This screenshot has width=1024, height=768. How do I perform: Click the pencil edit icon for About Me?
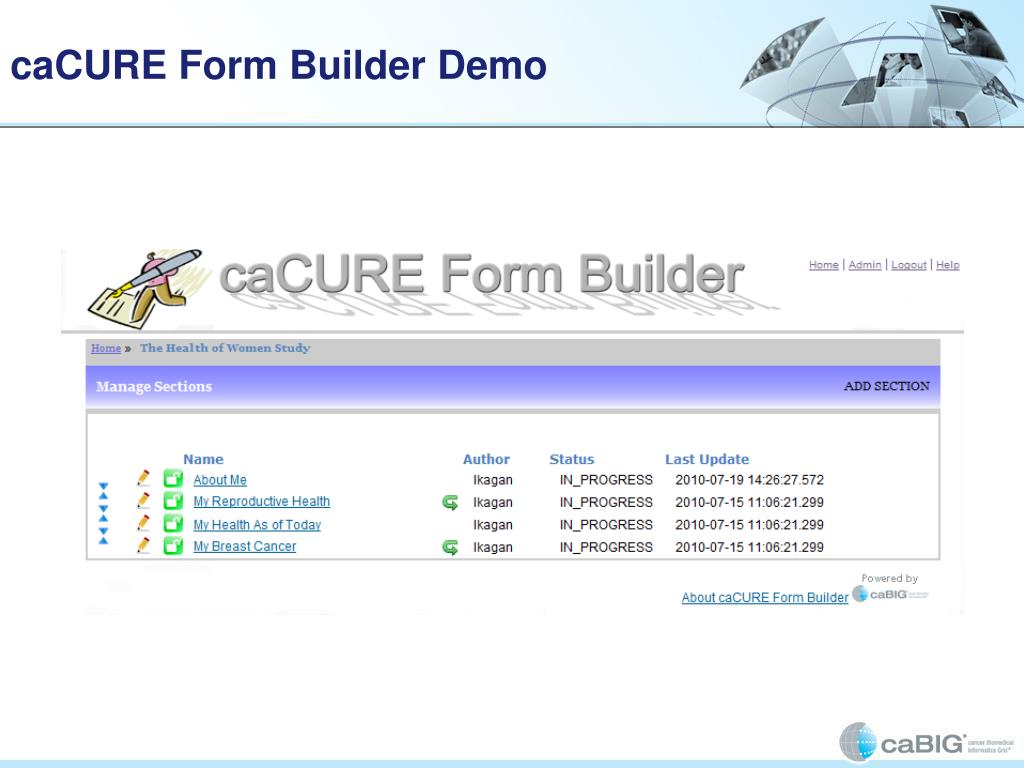point(143,478)
